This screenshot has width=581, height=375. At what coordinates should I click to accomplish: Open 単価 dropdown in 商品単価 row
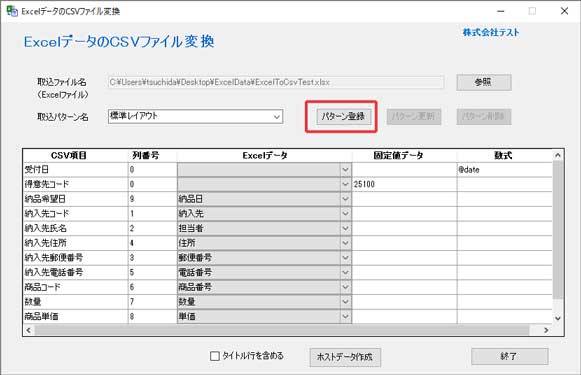345,316
